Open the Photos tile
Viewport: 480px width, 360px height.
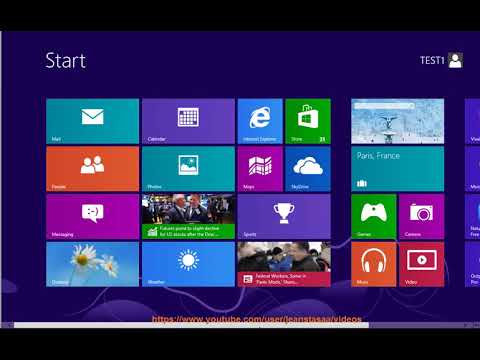coord(188,169)
